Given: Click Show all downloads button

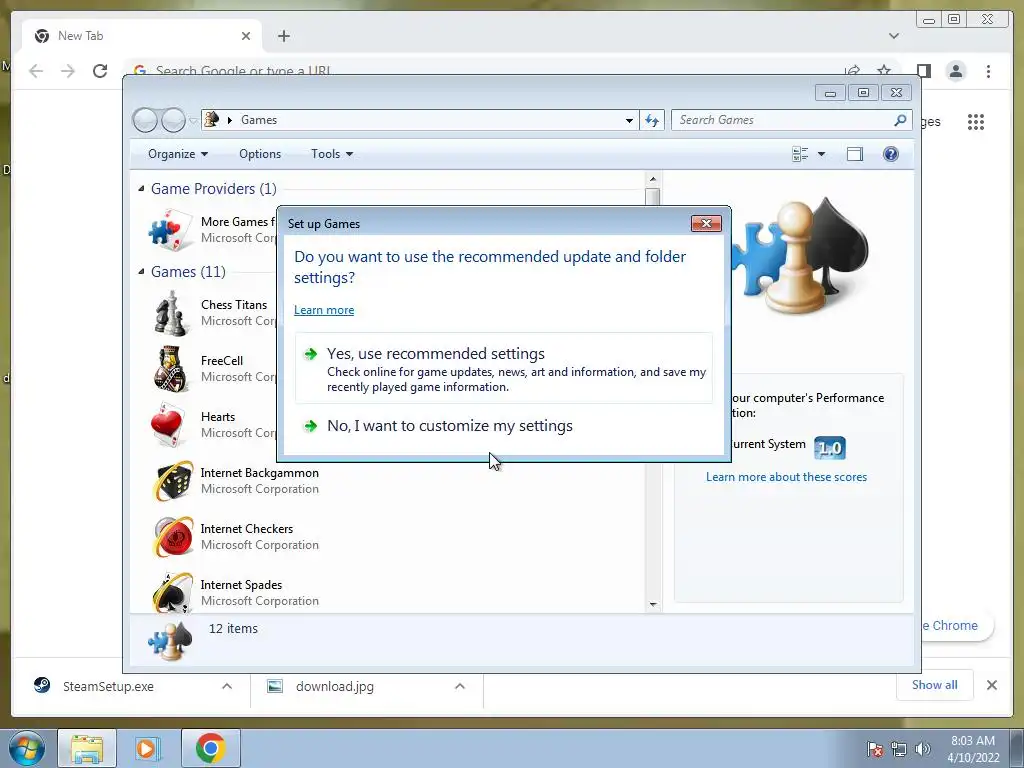Looking at the screenshot, I should coord(935,684).
